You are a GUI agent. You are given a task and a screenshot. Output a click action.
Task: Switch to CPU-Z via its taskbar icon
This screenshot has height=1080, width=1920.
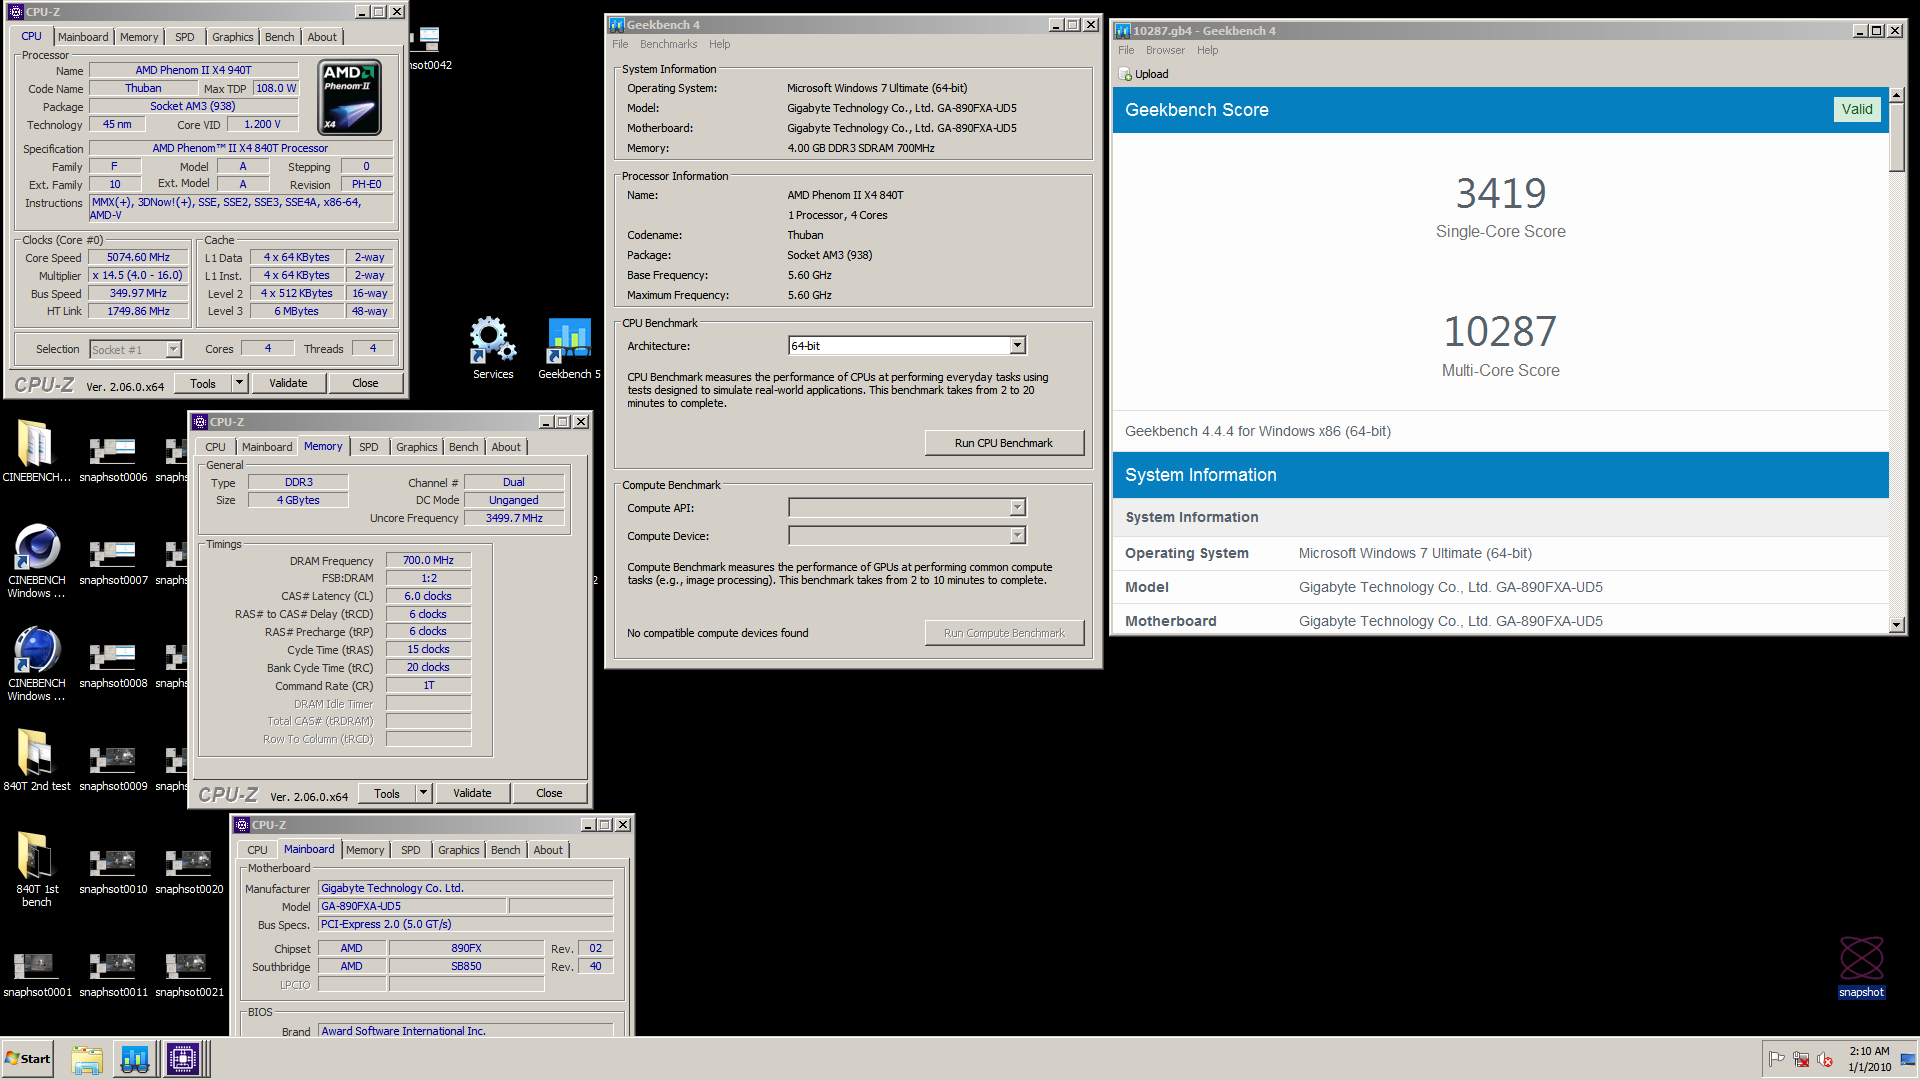(x=184, y=1059)
